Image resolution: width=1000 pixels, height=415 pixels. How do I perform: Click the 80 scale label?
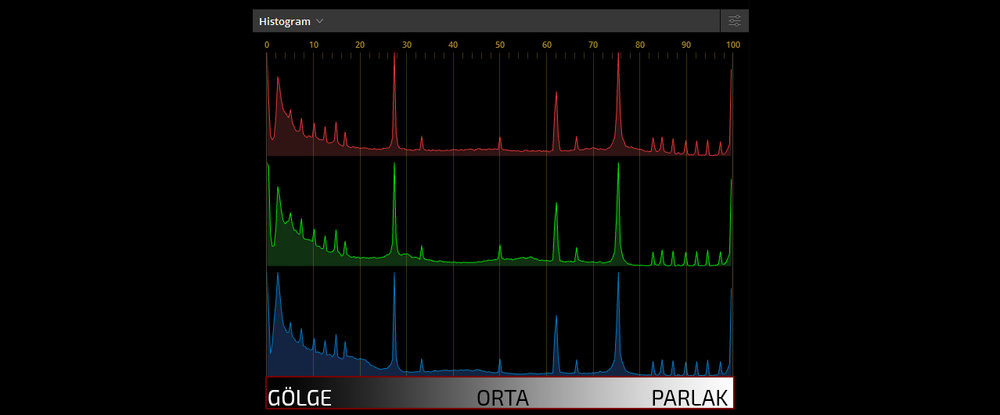(640, 45)
